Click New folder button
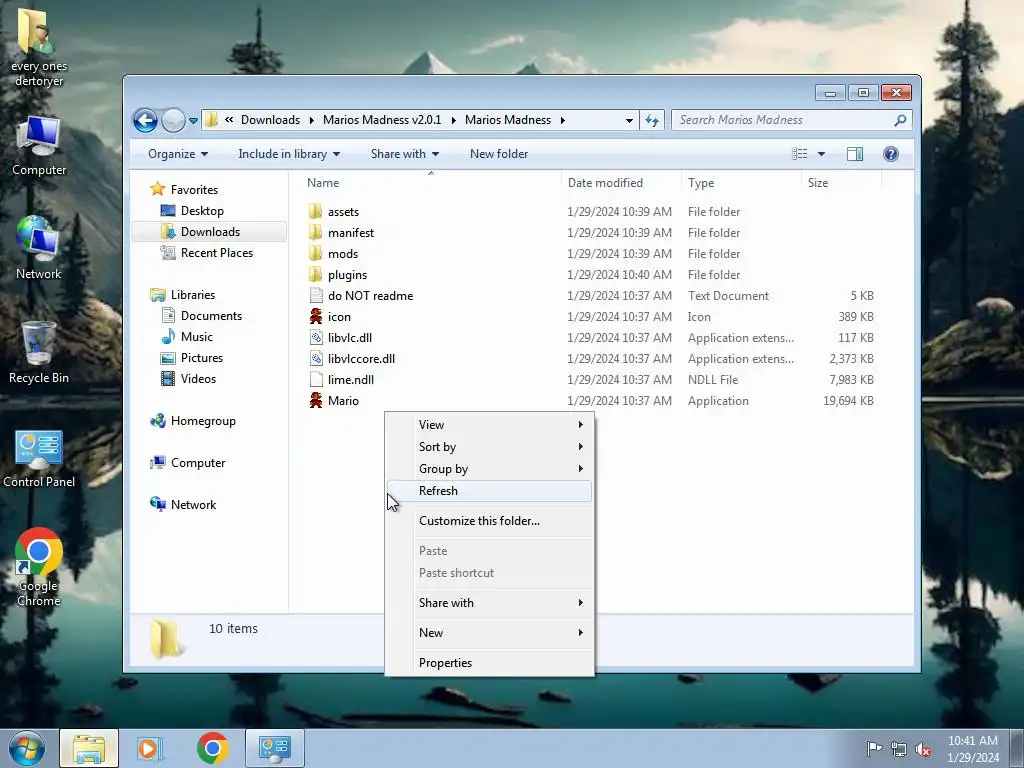Image resolution: width=1024 pixels, height=768 pixels. (499, 154)
